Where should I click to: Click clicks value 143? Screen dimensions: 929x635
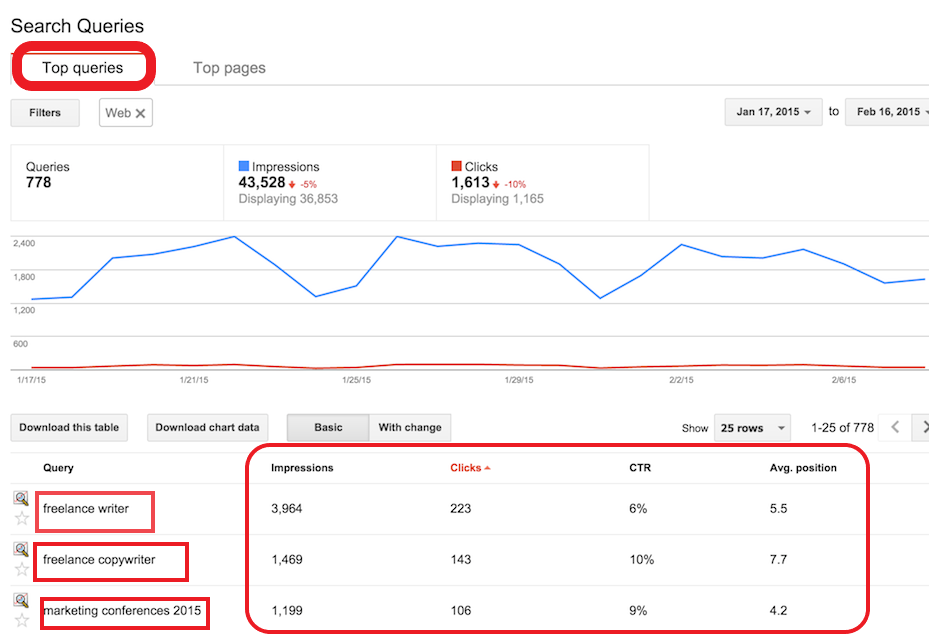(460, 560)
